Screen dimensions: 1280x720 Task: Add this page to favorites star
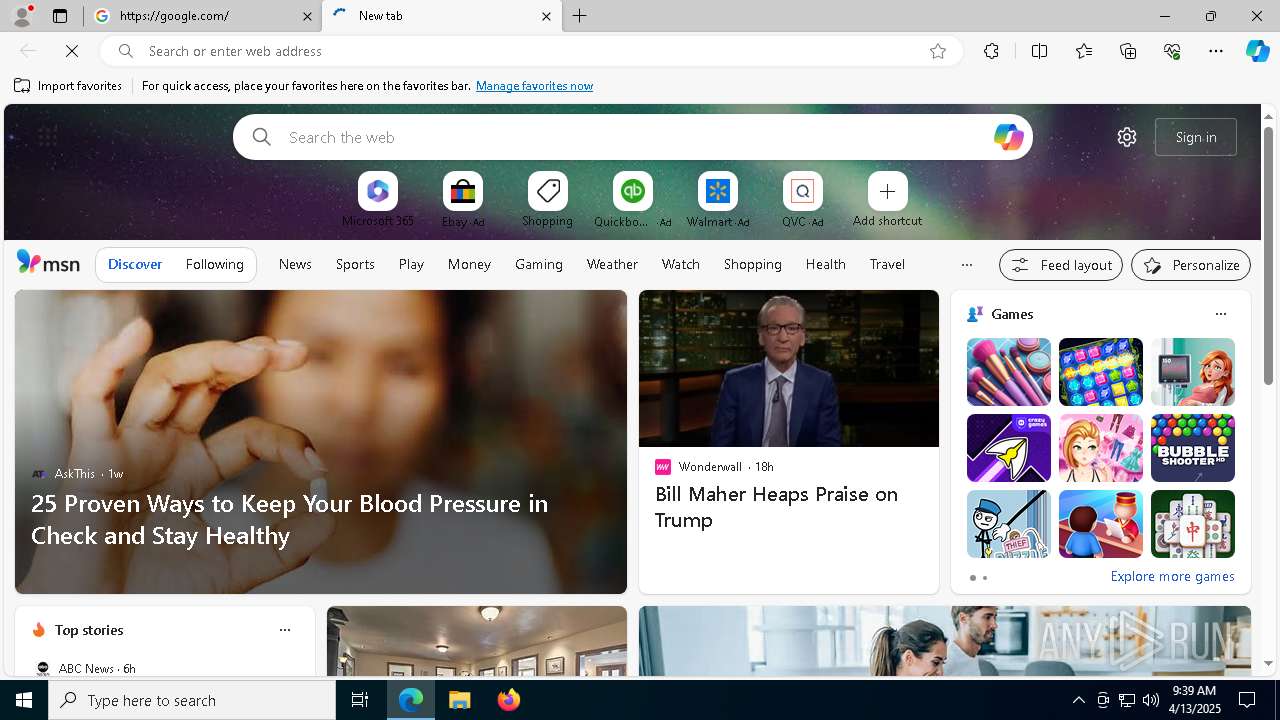tap(938, 51)
